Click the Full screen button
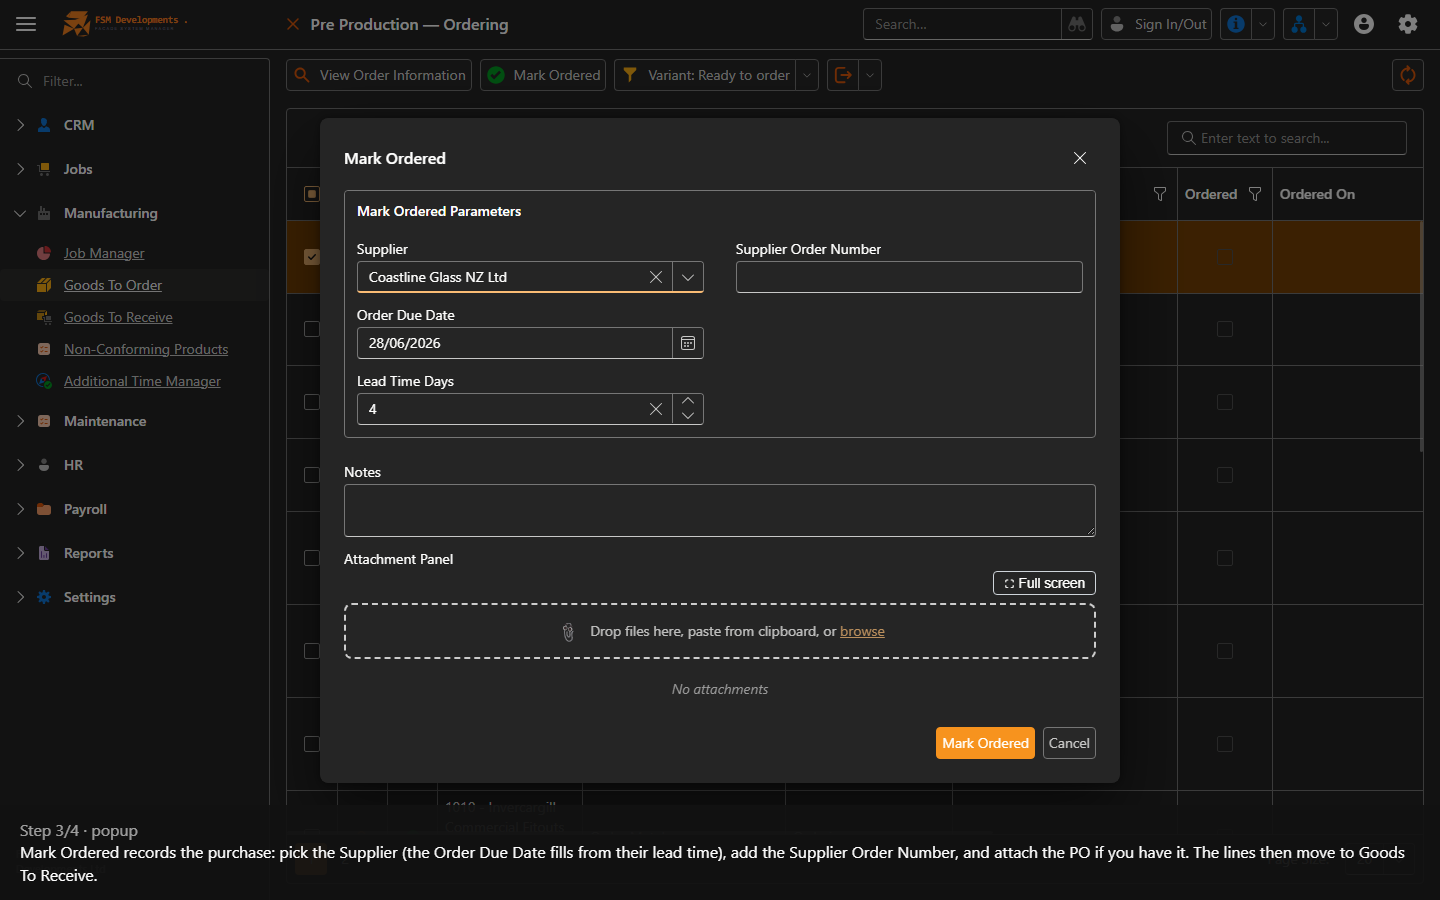The image size is (1440, 900). pos(1044,583)
